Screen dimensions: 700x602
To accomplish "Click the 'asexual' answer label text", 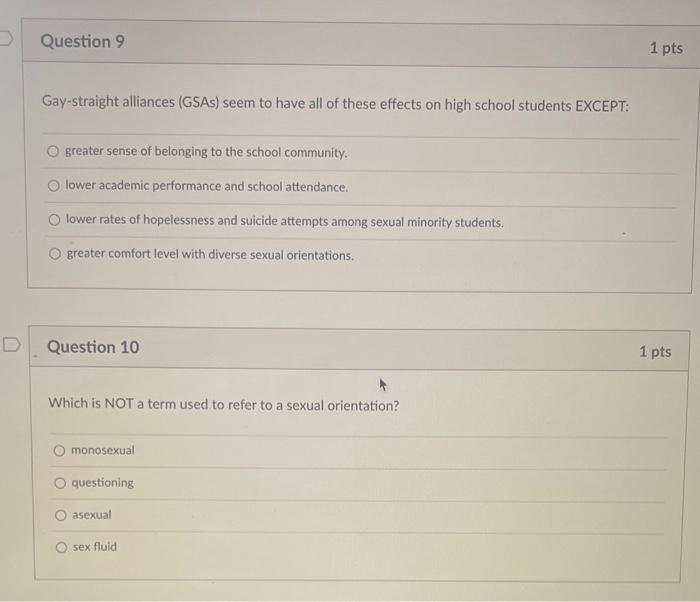I will click(x=92, y=515).
